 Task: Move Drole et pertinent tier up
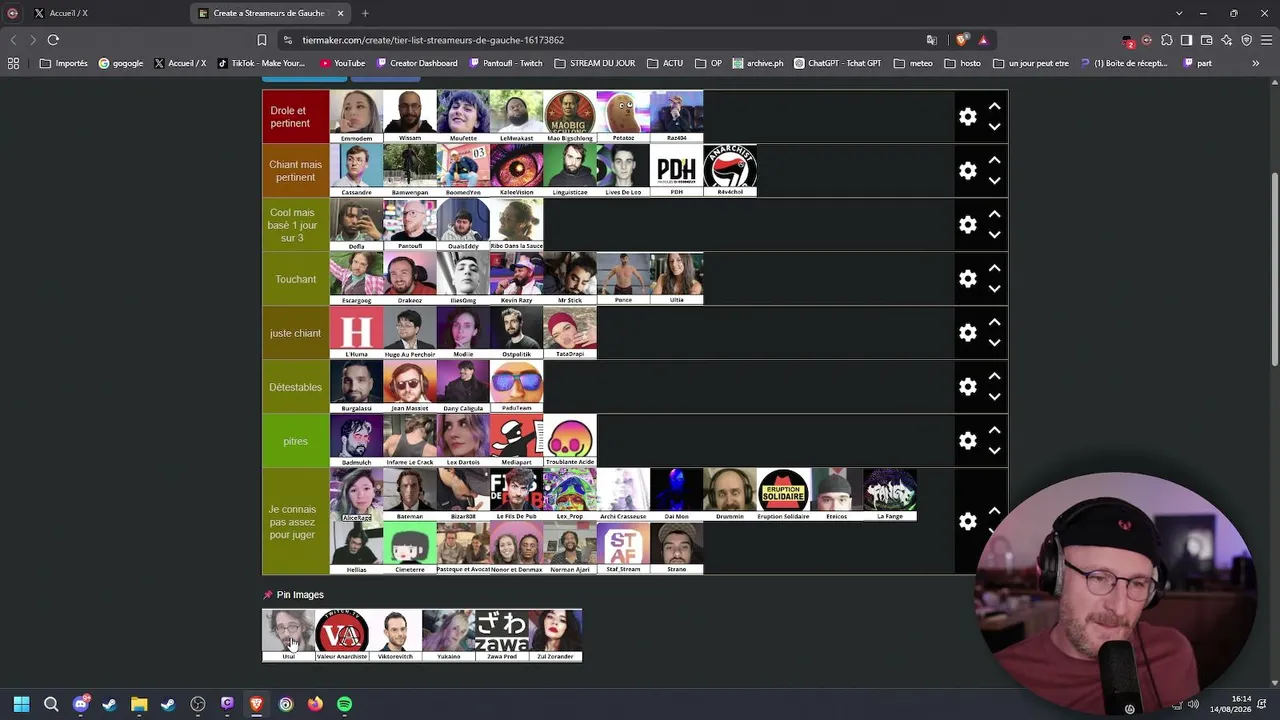click(994, 106)
